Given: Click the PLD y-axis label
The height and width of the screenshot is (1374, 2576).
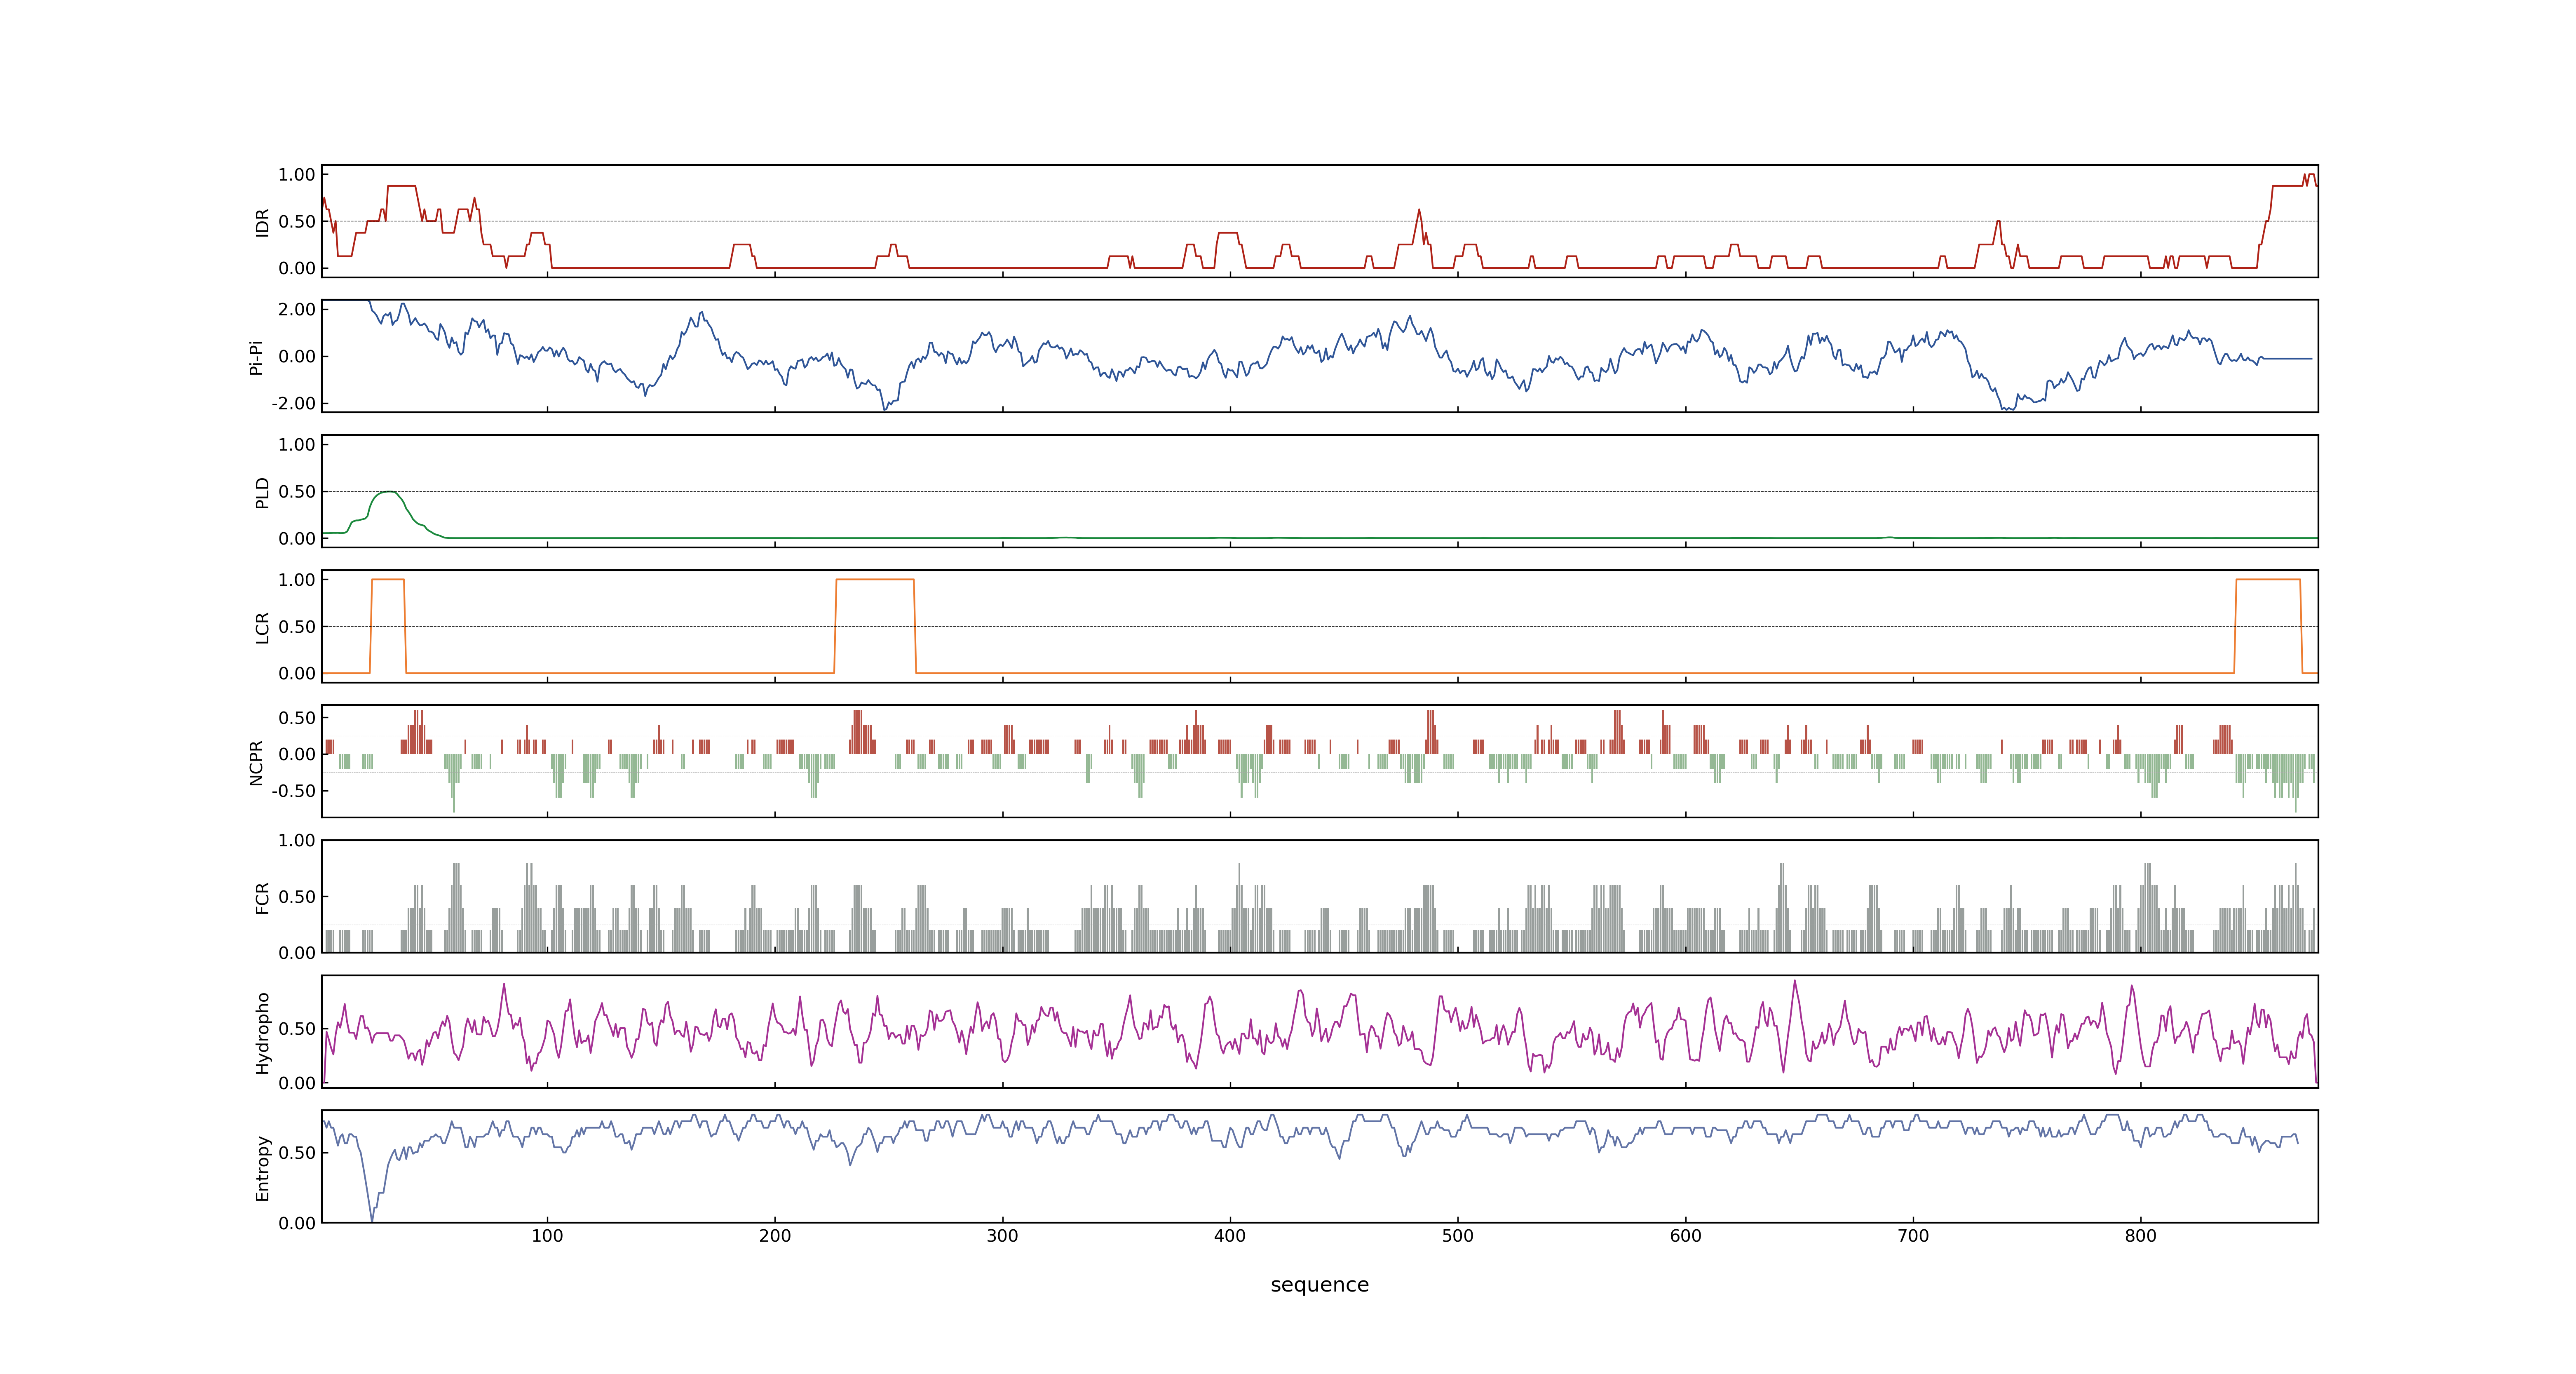Looking at the screenshot, I should 262,492.
